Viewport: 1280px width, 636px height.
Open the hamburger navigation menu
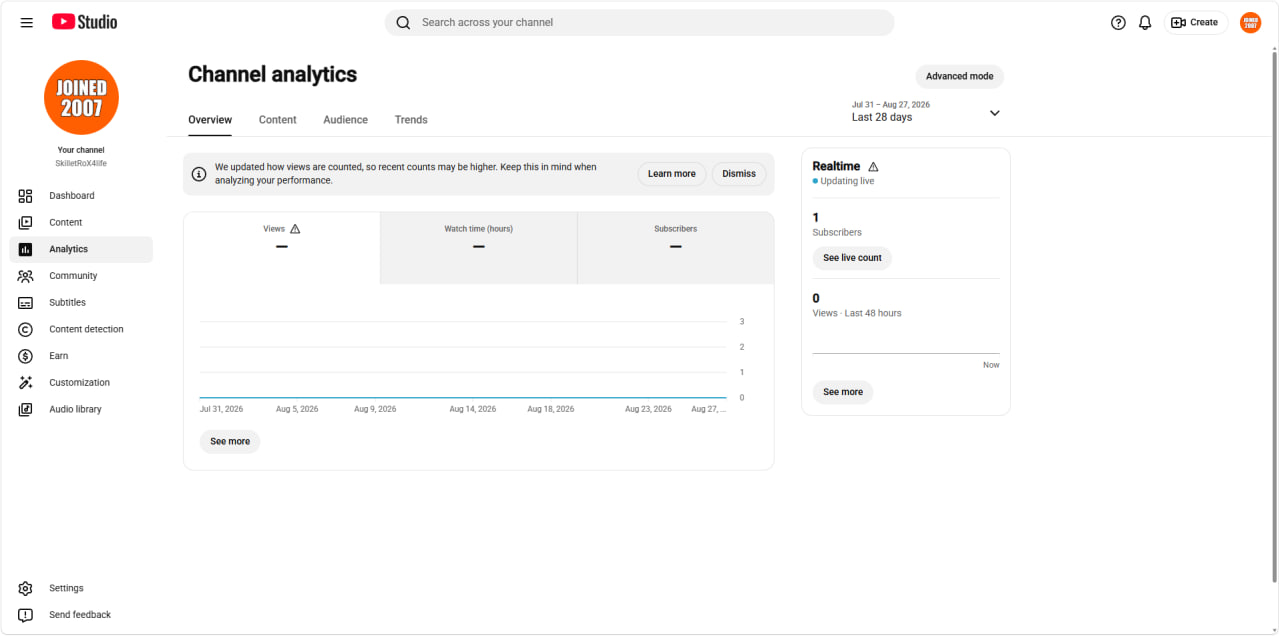tap(27, 22)
